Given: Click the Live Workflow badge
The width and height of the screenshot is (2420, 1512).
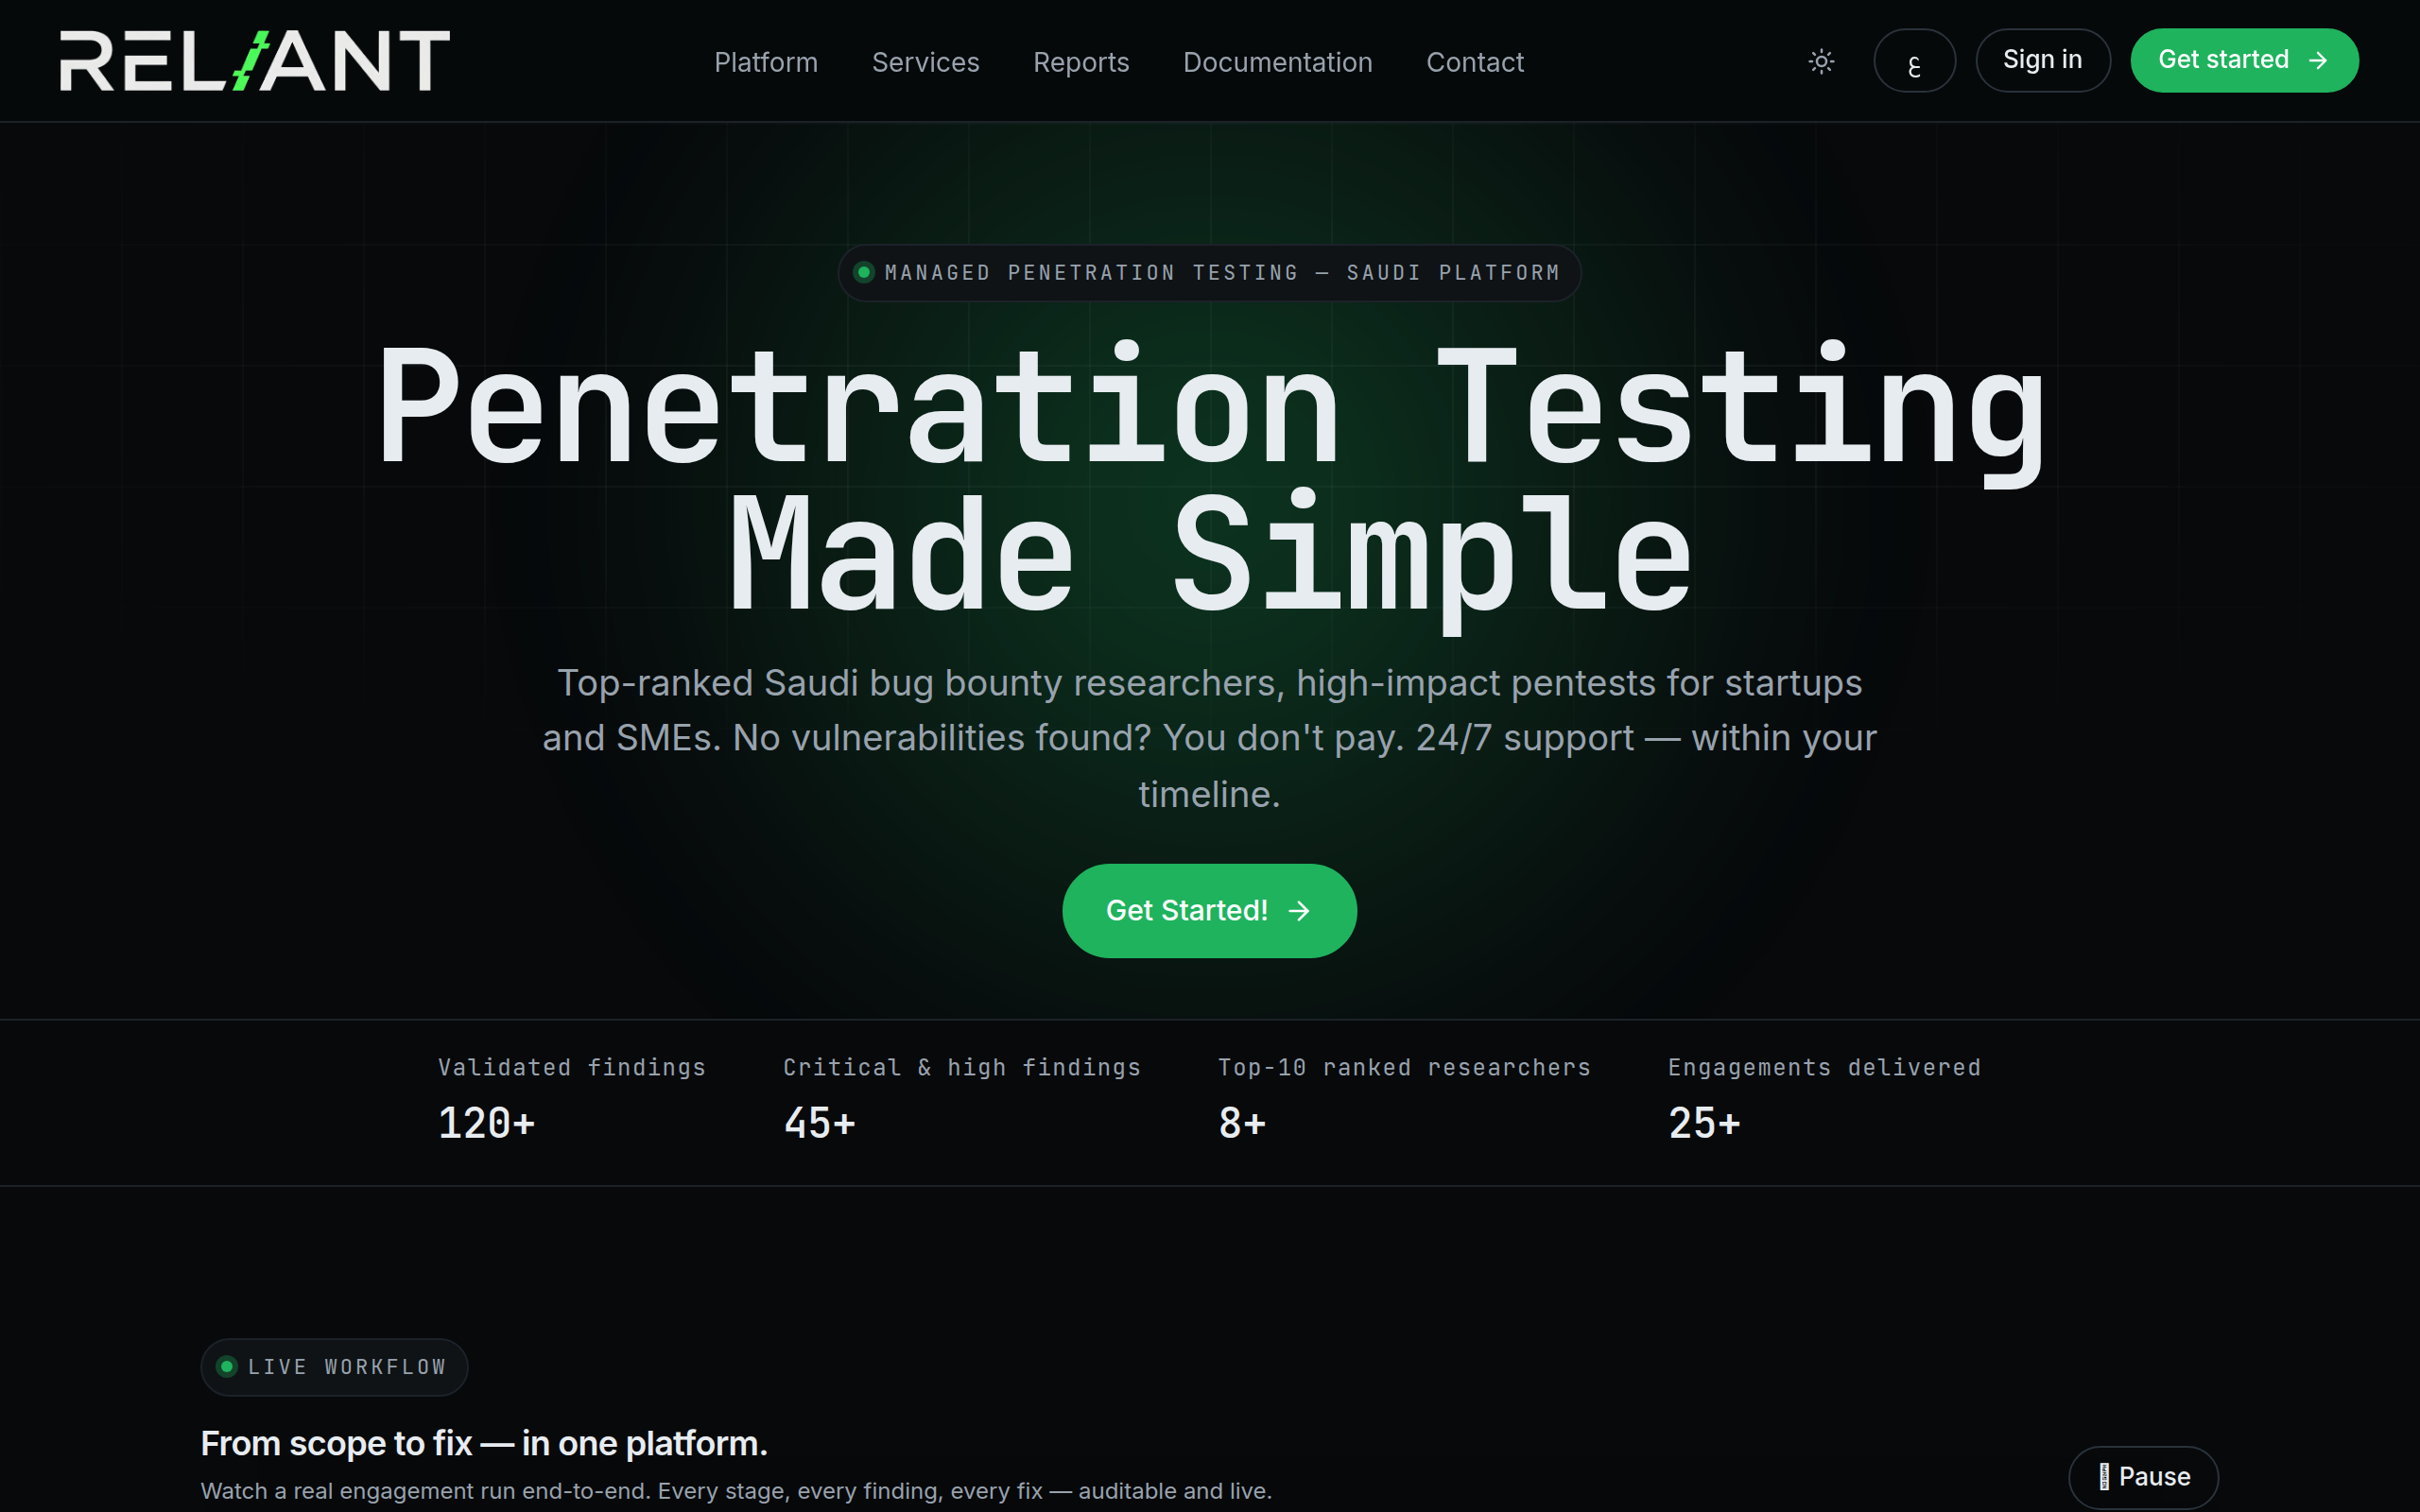Looking at the screenshot, I should tap(334, 1367).
